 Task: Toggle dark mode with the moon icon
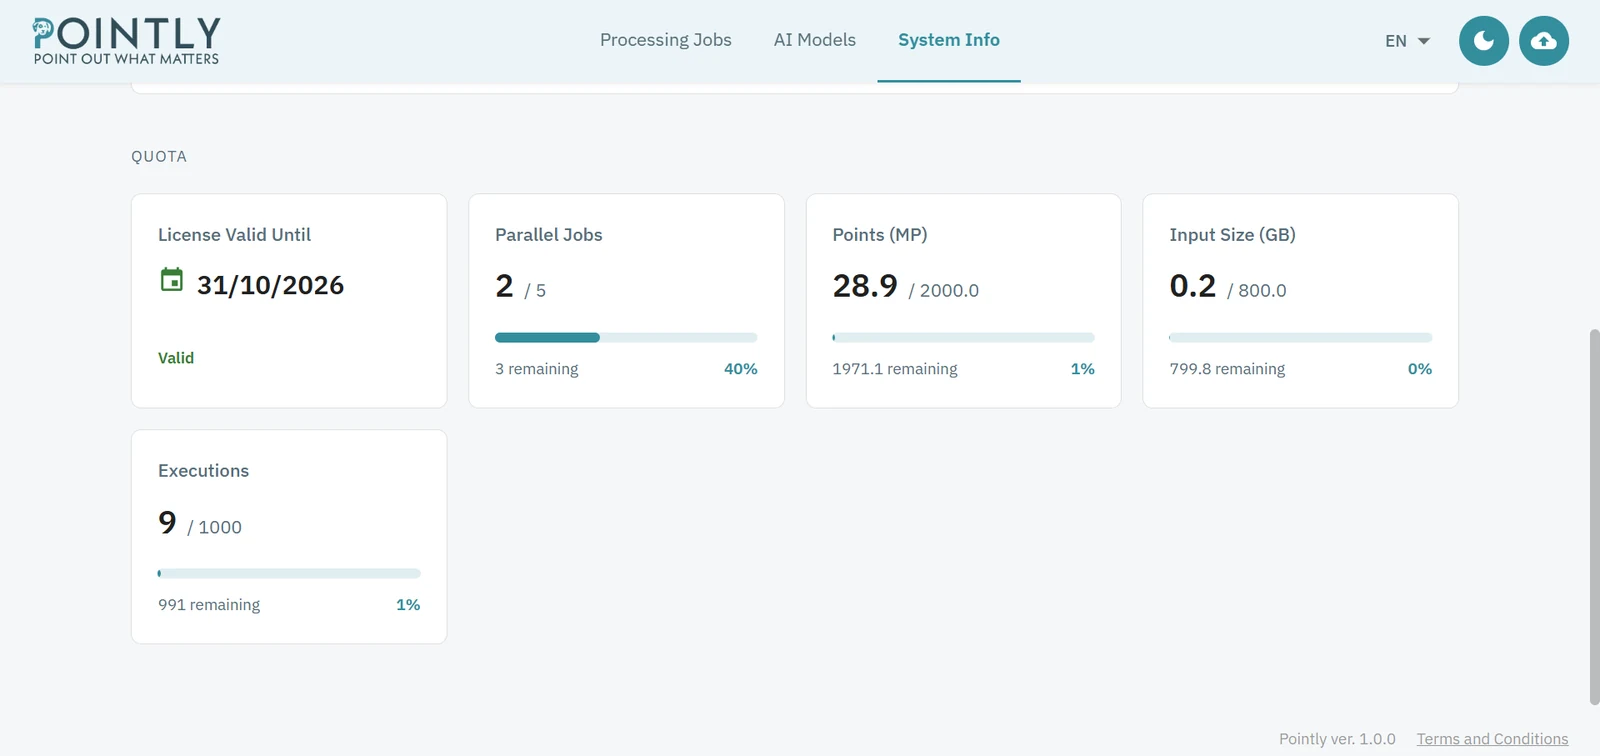[x=1484, y=41]
